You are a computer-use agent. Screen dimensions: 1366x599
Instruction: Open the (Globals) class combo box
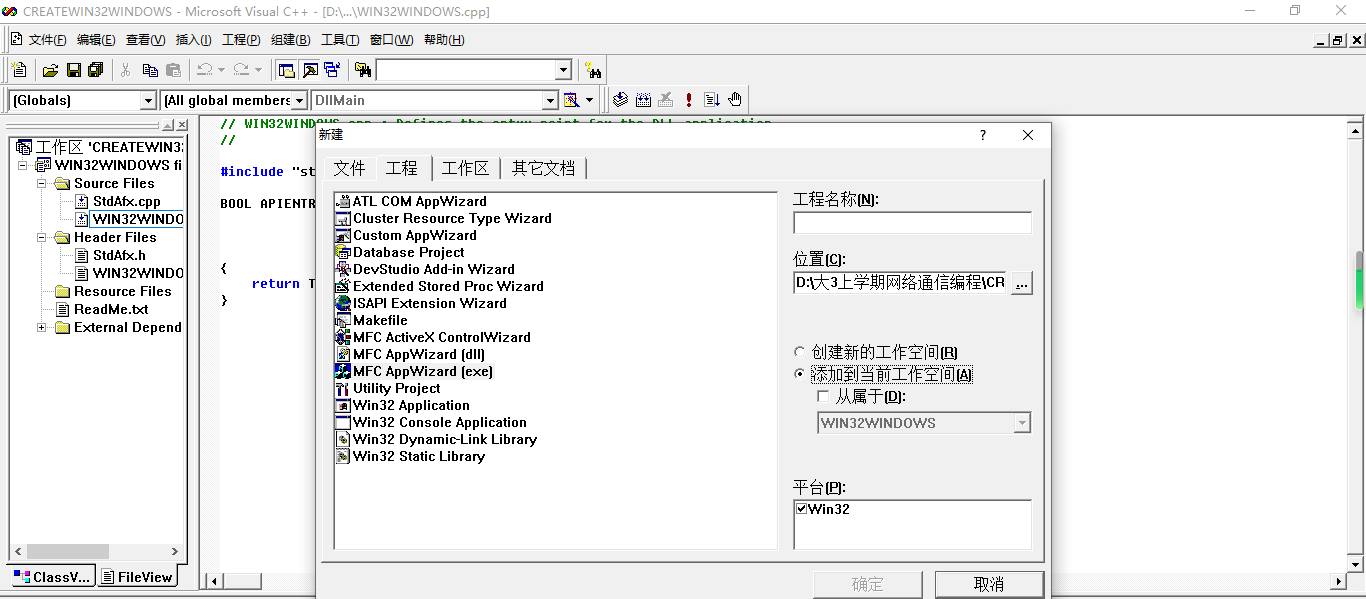click(148, 100)
